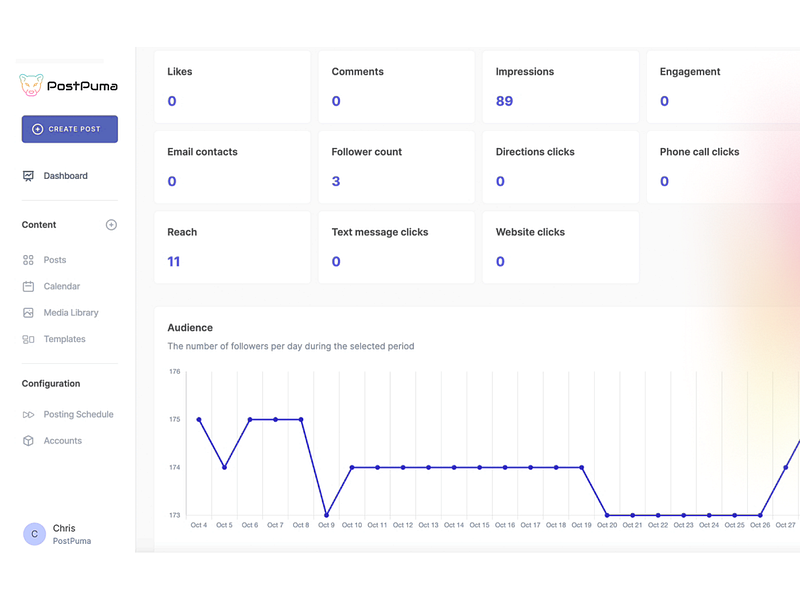
Task: Click the Templates icon in sidebar
Action: coord(28,339)
